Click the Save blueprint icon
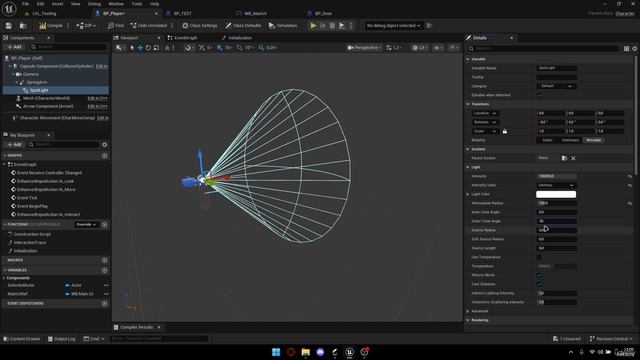Image resolution: width=640 pixels, height=360 pixels. point(9,26)
